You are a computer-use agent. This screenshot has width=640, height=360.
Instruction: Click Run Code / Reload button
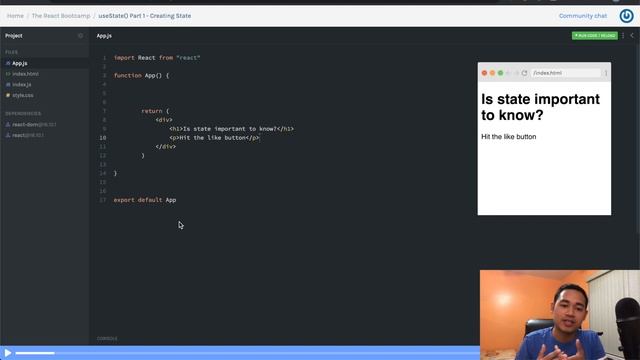click(595, 36)
